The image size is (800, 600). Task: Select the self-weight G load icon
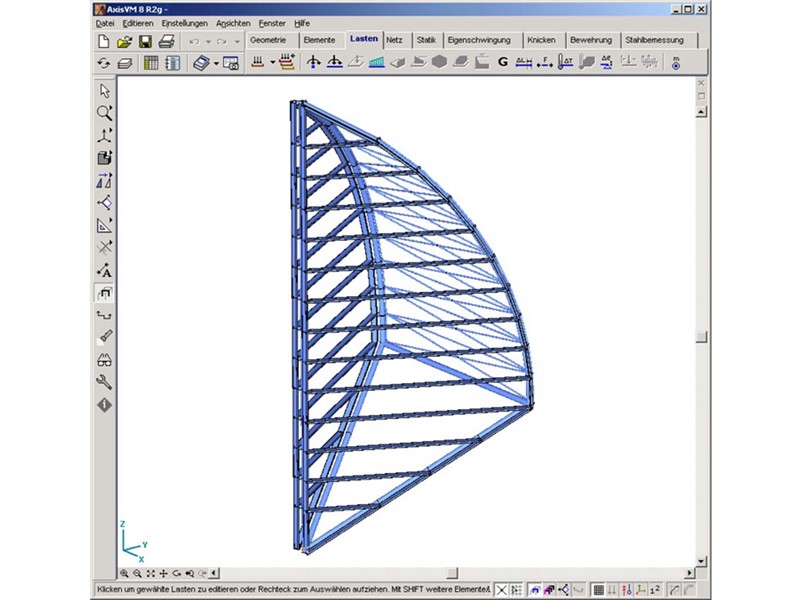[503, 63]
